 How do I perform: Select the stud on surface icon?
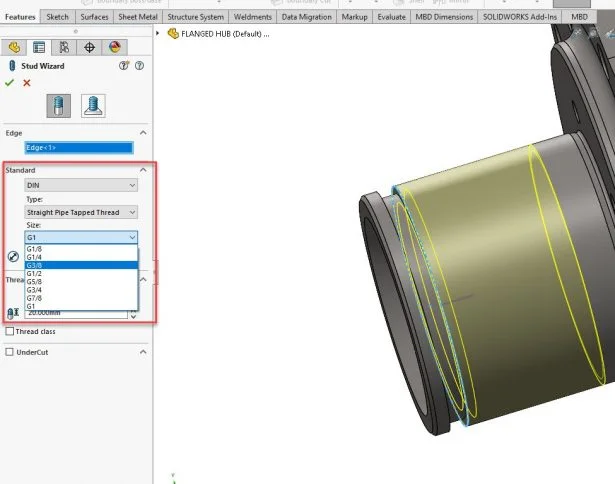tap(92, 106)
